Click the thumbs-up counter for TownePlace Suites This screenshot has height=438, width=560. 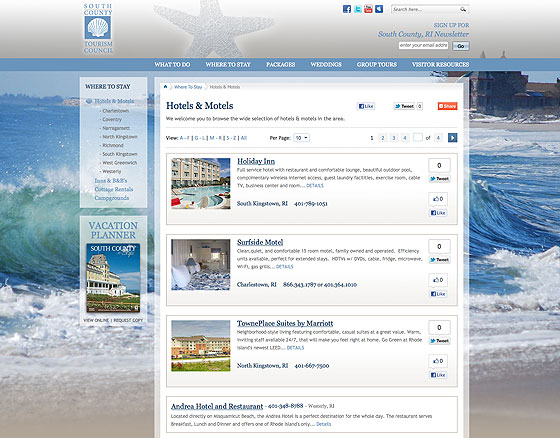tap(438, 361)
